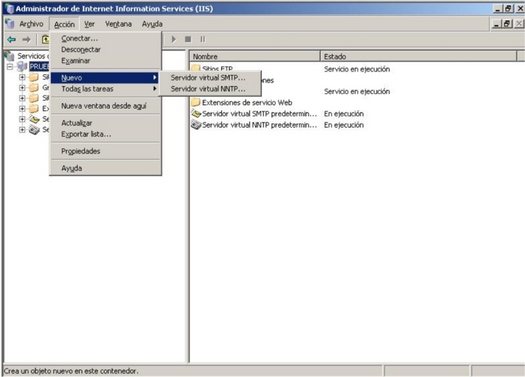Image resolution: width=525 pixels, height=377 pixels.
Task: Sort by the Estado column header
Action: pyautogui.click(x=419, y=56)
